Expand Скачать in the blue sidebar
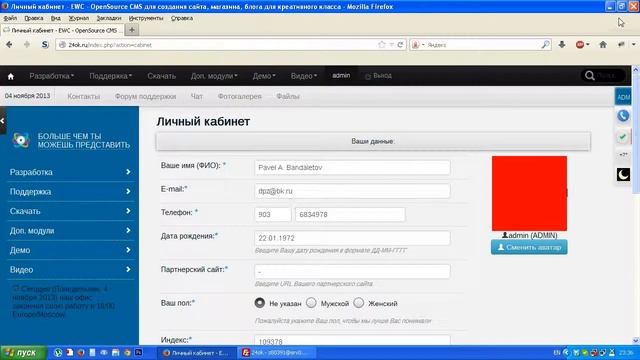 [x=70, y=211]
